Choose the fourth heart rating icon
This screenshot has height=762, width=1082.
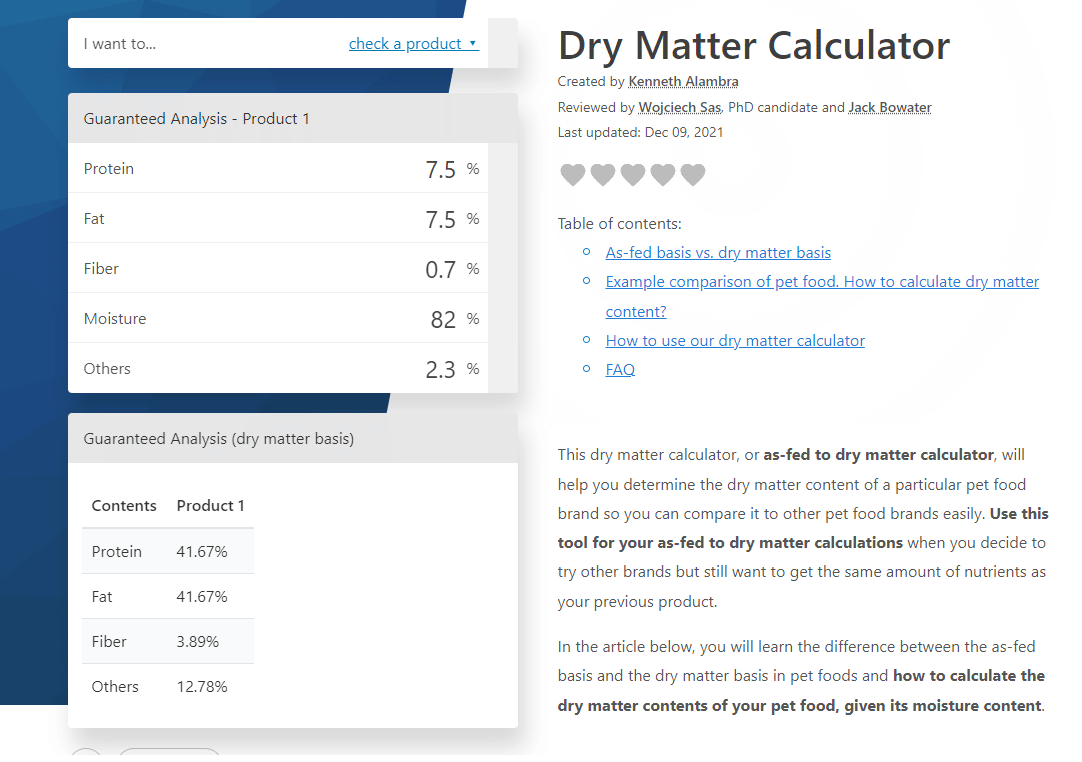tap(662, 175)
